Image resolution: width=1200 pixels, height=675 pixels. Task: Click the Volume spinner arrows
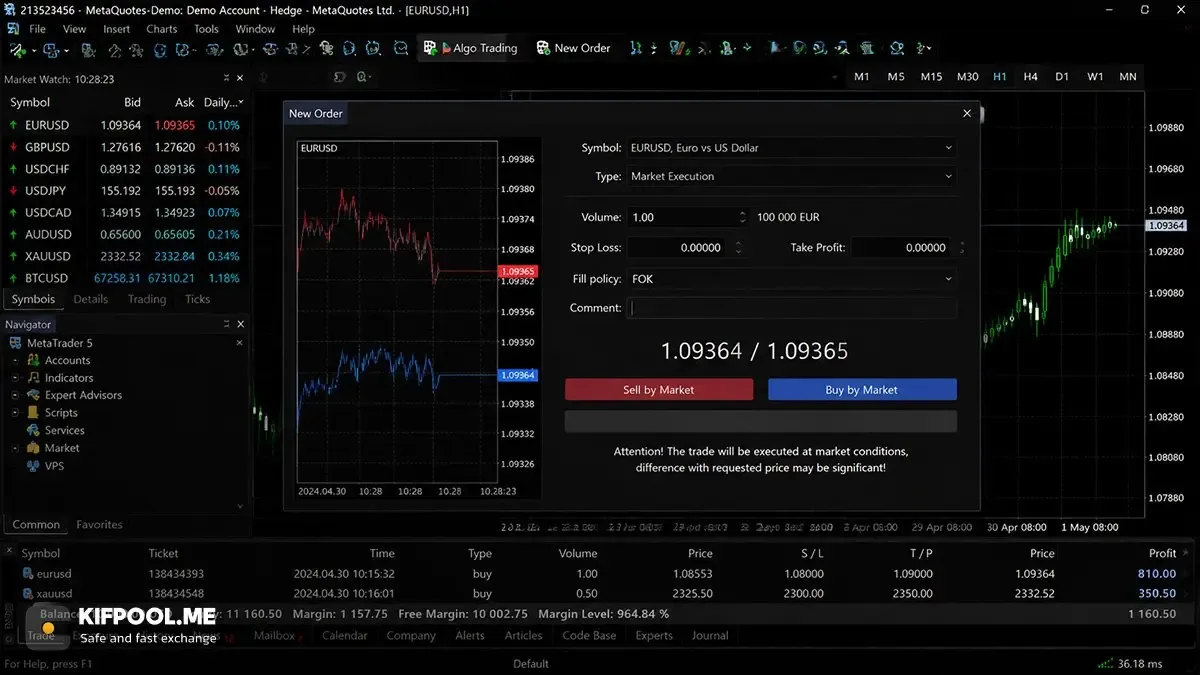742,217
